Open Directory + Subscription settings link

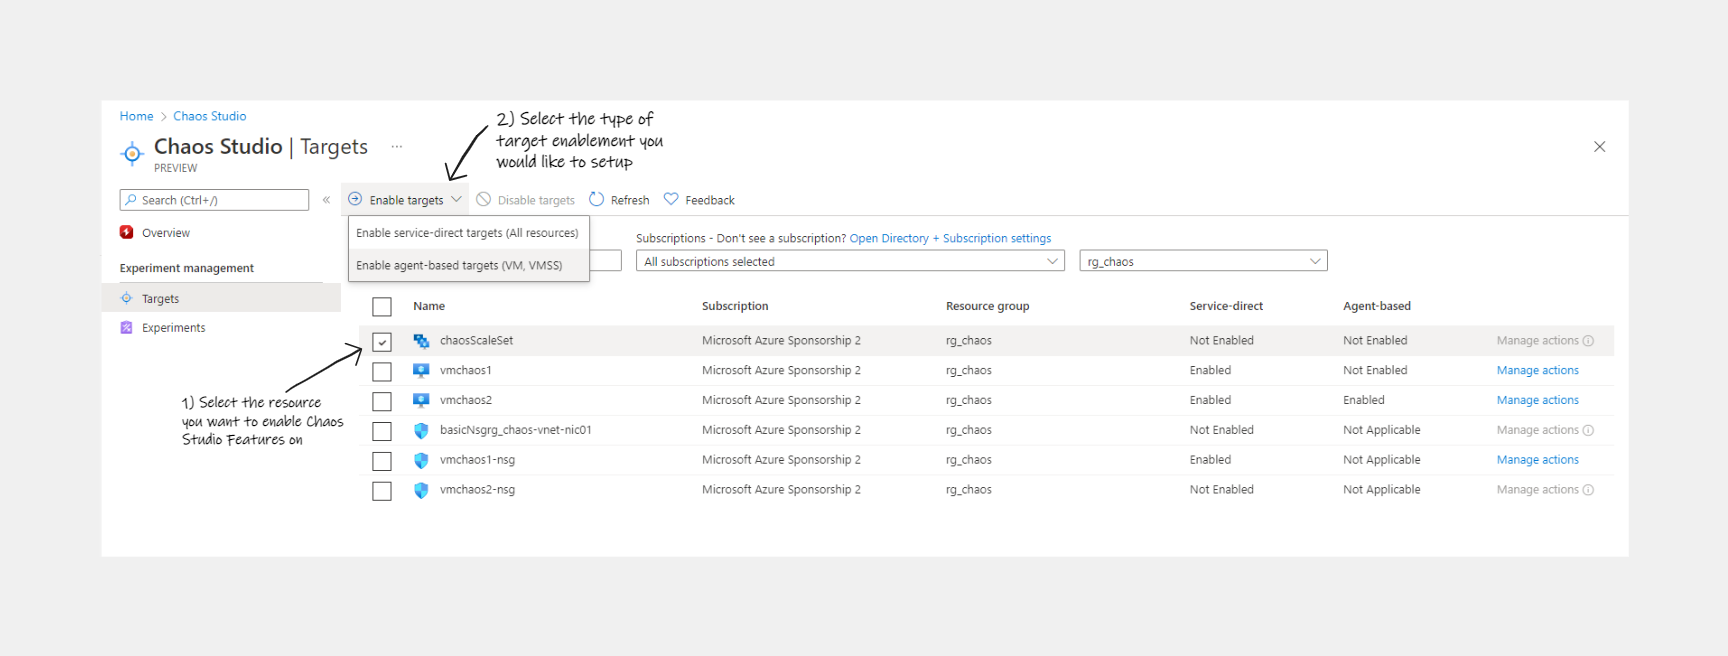coord(950,238)
